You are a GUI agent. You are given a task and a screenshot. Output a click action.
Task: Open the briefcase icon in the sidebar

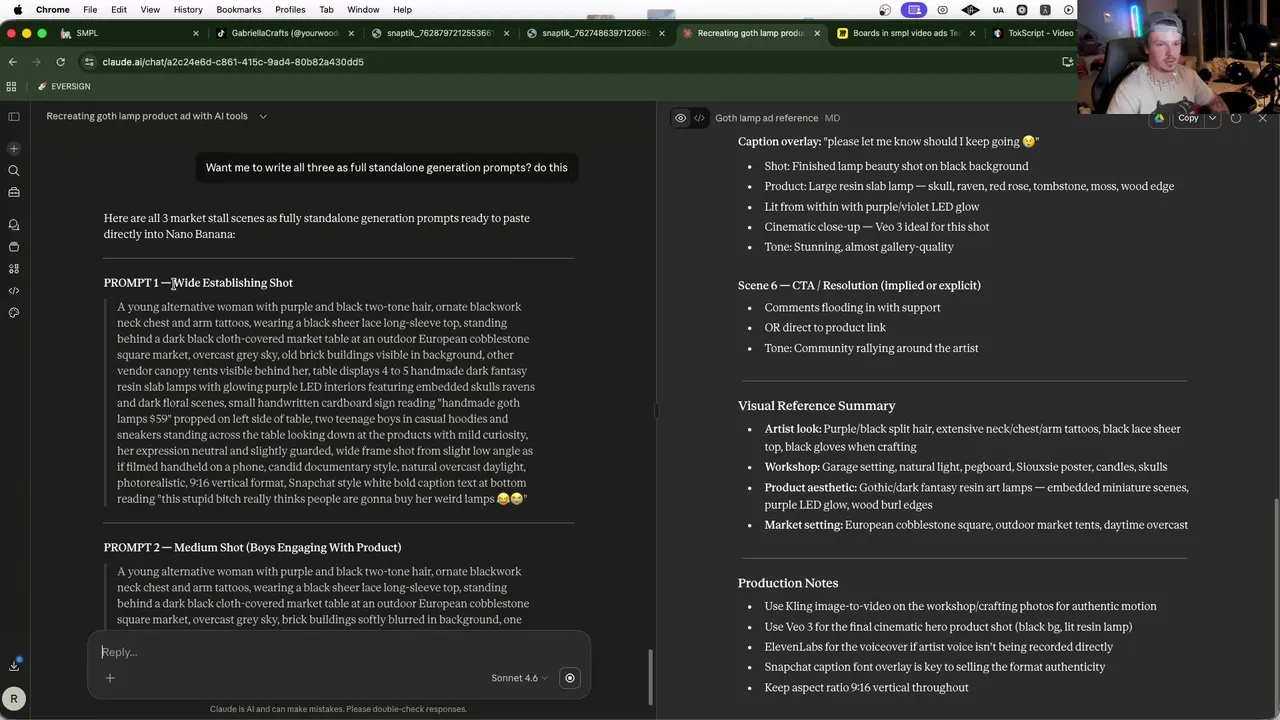(14, 192)
